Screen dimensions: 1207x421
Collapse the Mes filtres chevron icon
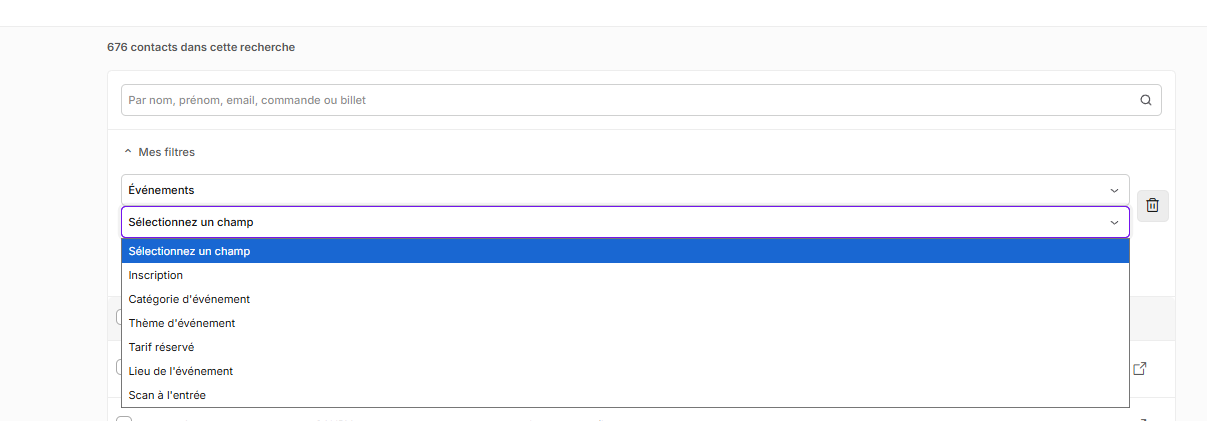pos(127,152)
